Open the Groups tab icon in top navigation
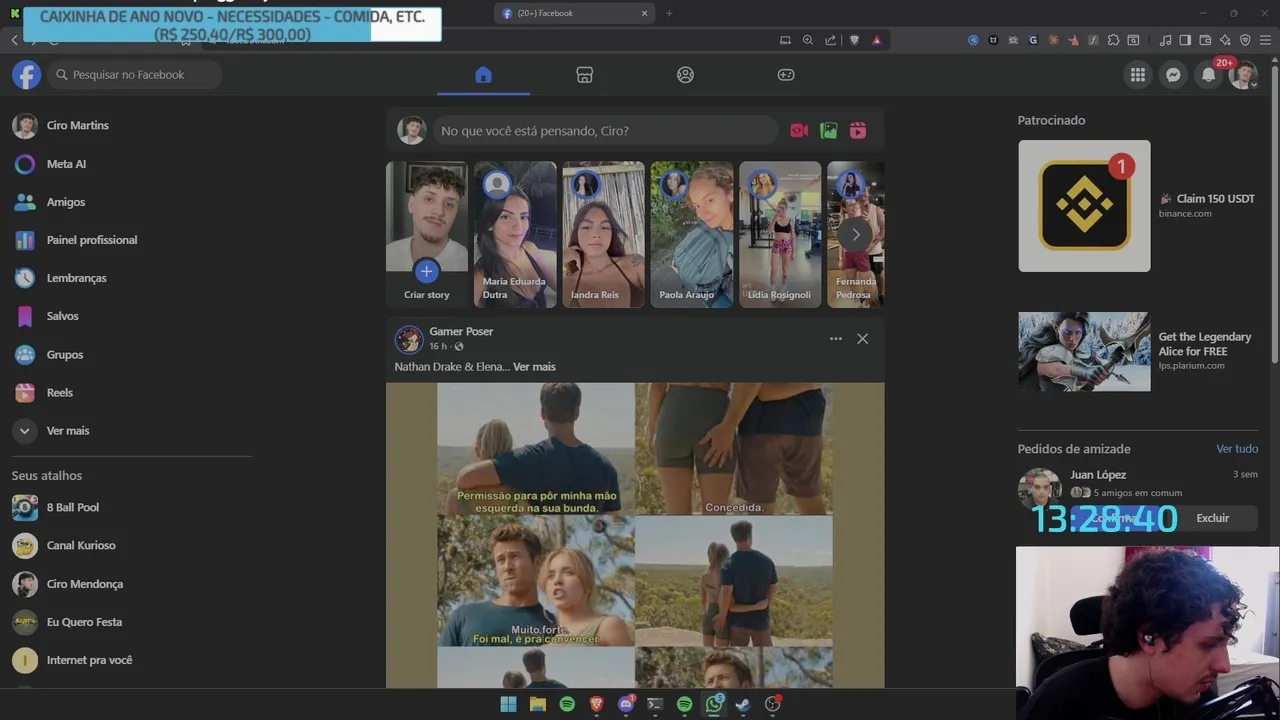 [685, 75]
